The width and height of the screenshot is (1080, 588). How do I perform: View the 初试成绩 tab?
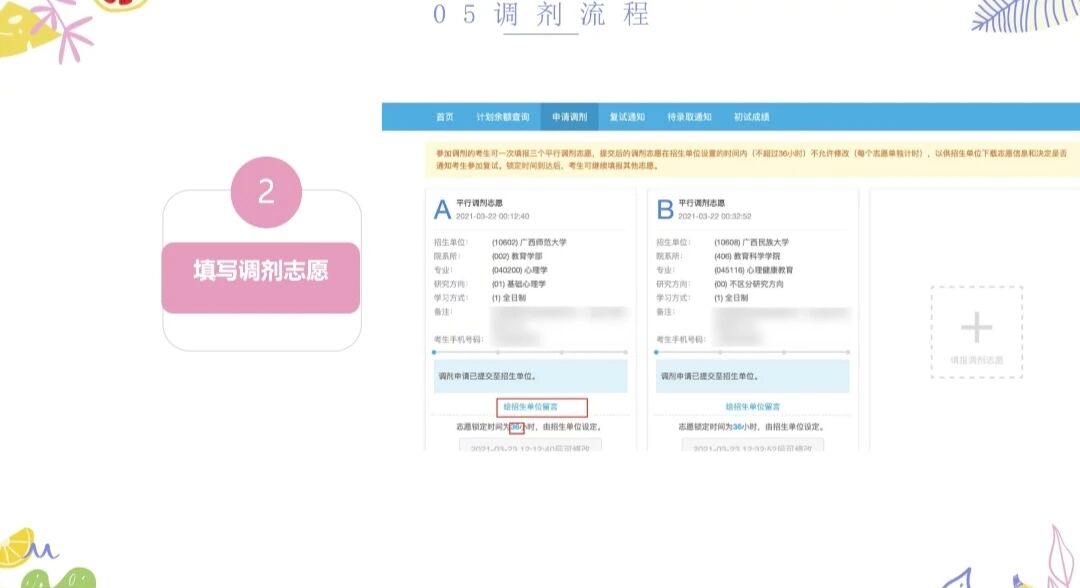point(751,117)
